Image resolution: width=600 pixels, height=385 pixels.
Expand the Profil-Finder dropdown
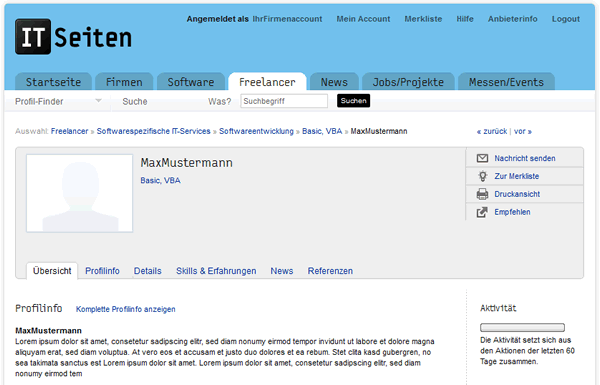[x=58, y=101]
